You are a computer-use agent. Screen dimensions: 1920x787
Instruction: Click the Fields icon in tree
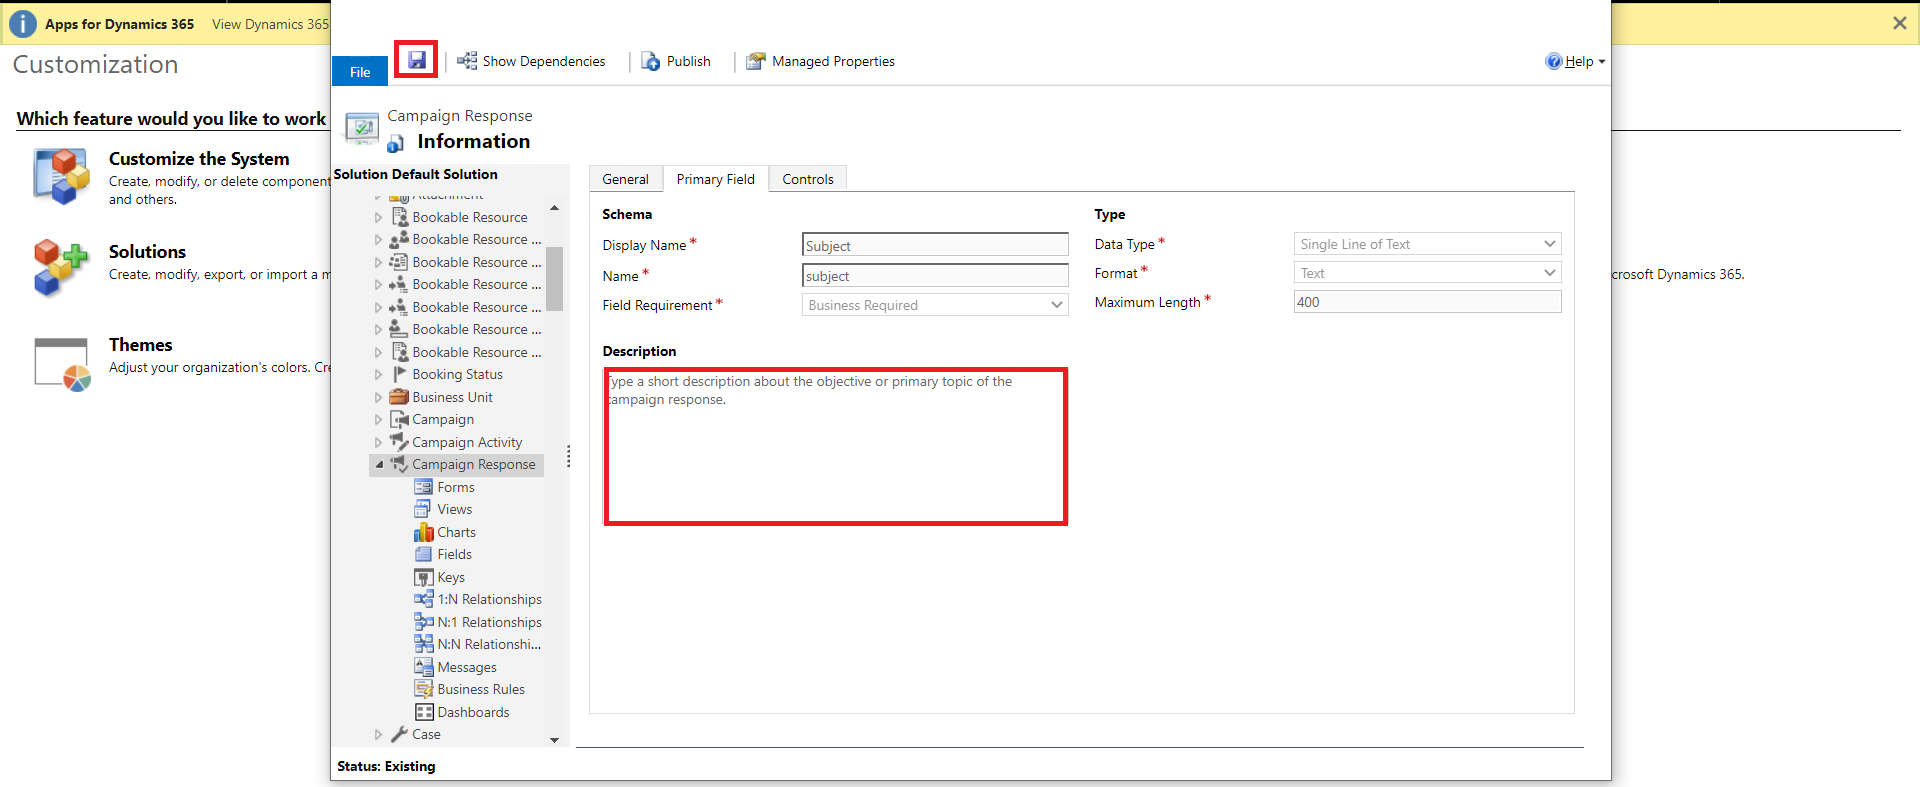[x=424, y=555]
